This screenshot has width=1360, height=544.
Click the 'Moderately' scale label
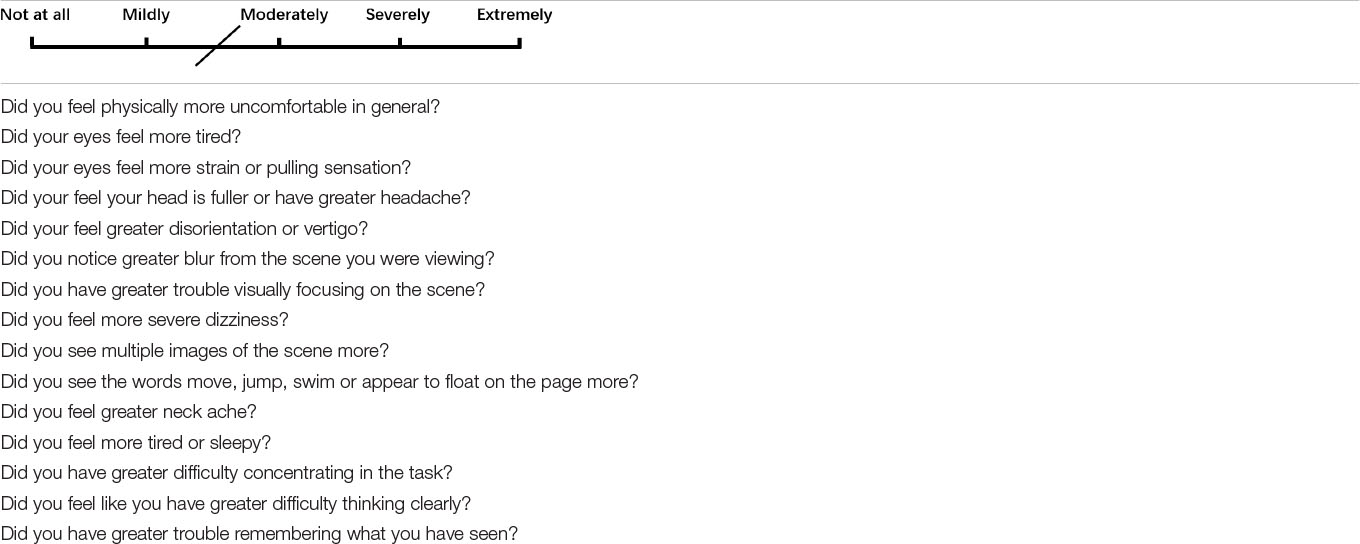coord(284,15)
